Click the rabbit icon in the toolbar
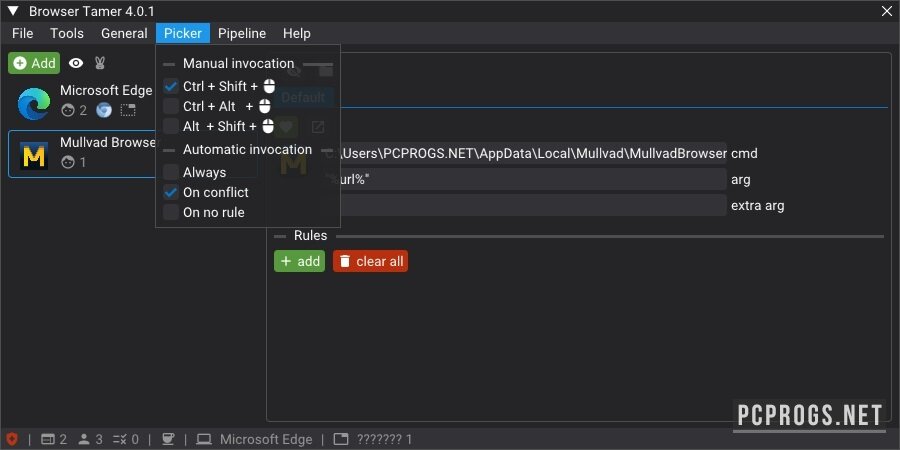 (99, 63)
